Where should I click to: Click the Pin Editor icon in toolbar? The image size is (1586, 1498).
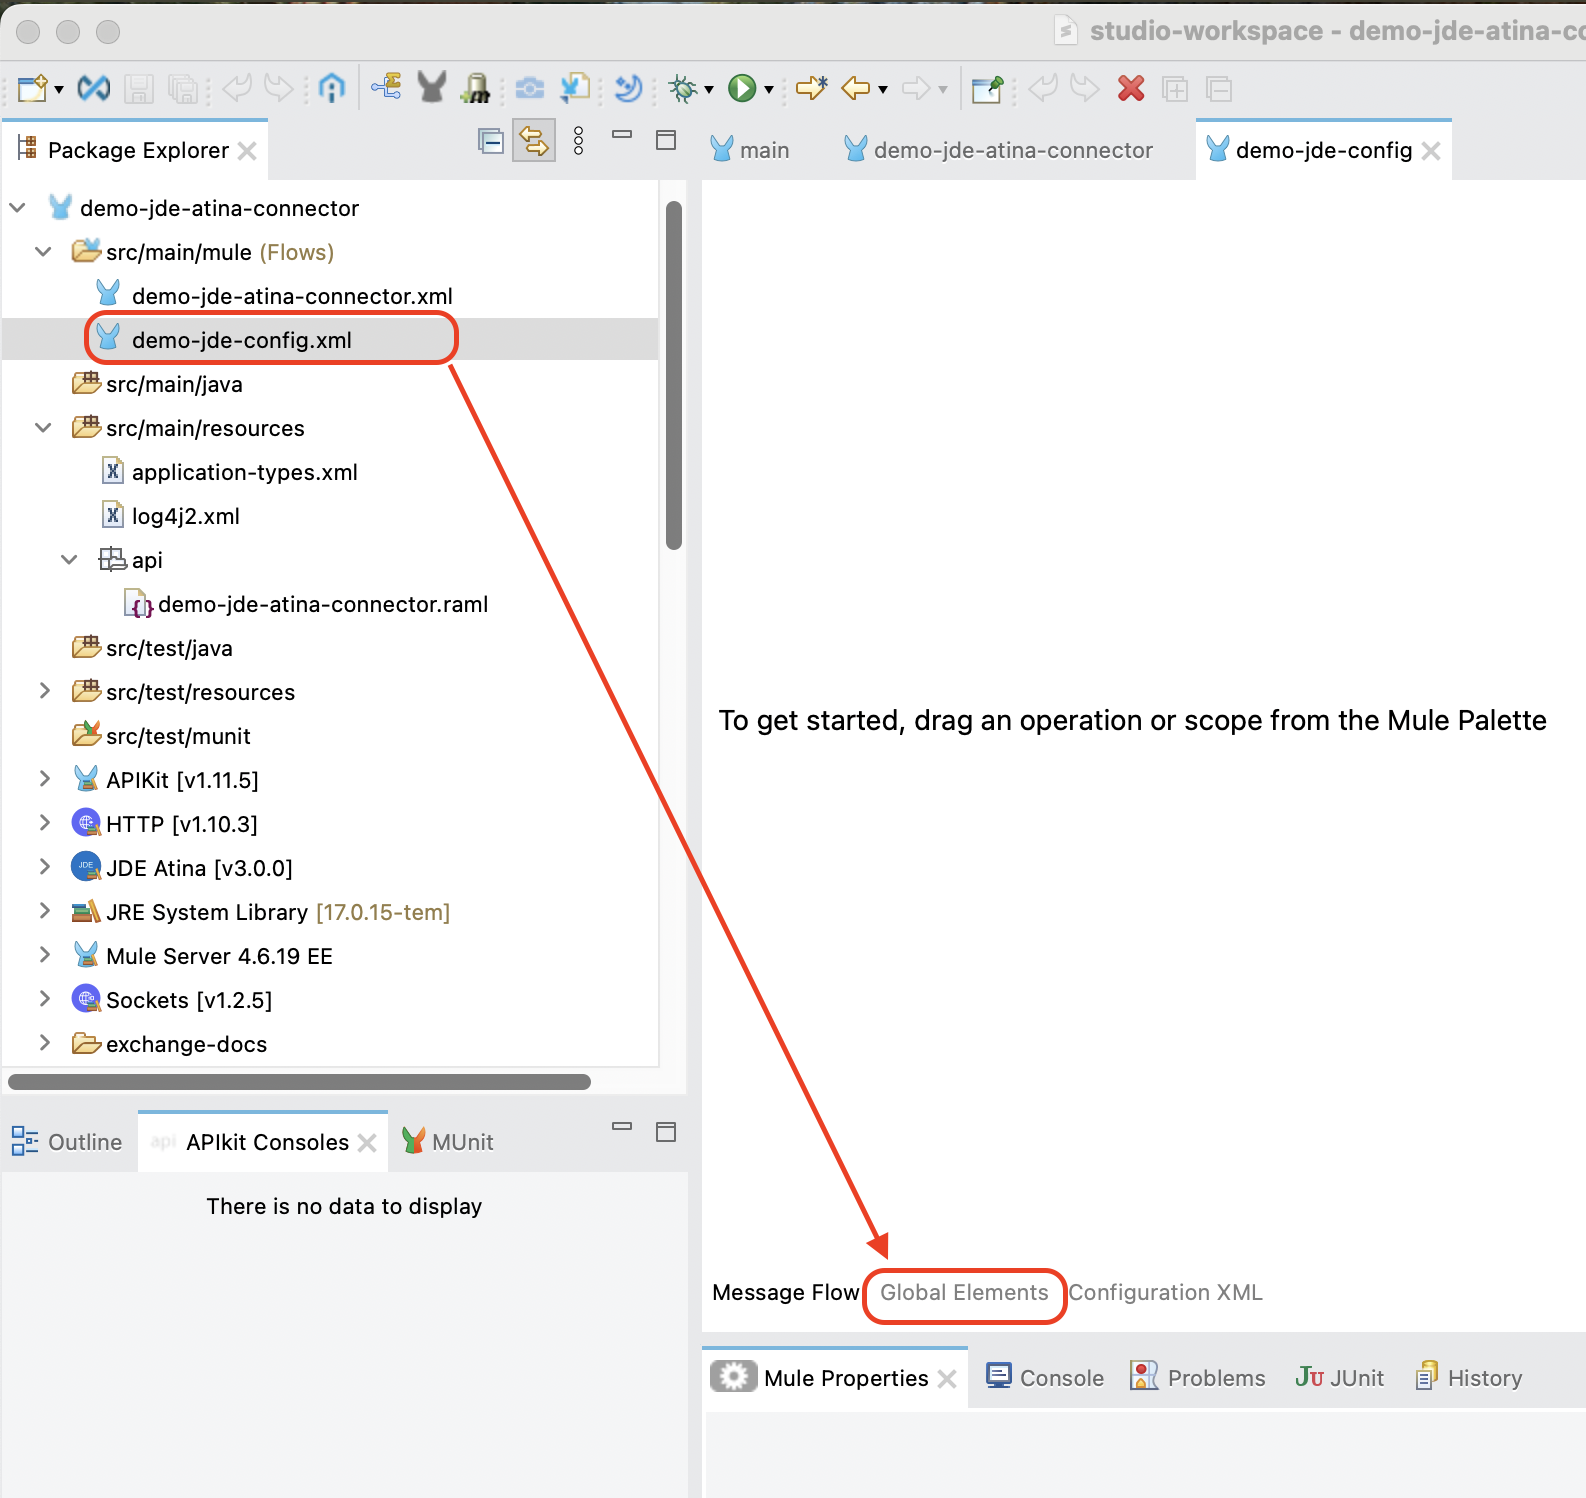tap(987, 89)
